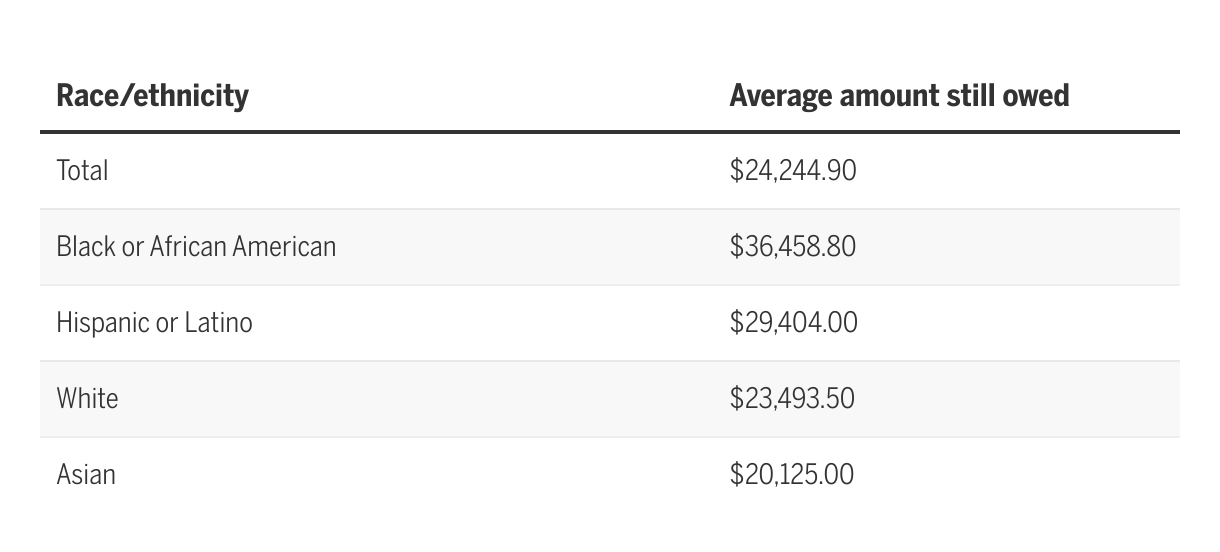
Task: Click the $24,244.90 total amount
Action: pos(793,171)
